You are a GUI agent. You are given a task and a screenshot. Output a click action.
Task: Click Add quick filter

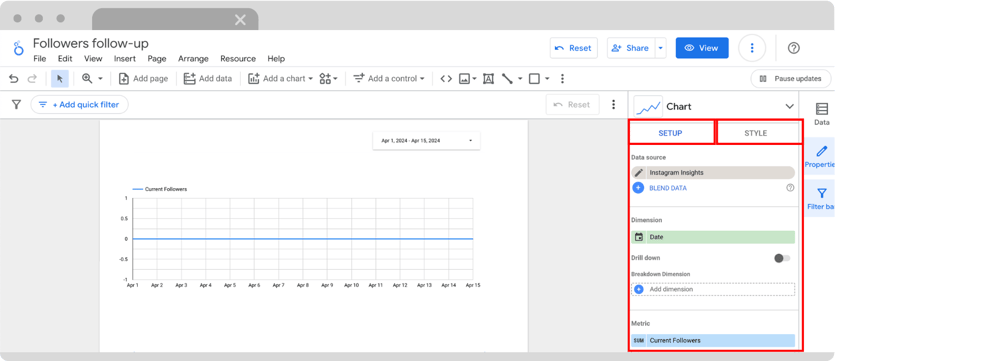point(79,104)
